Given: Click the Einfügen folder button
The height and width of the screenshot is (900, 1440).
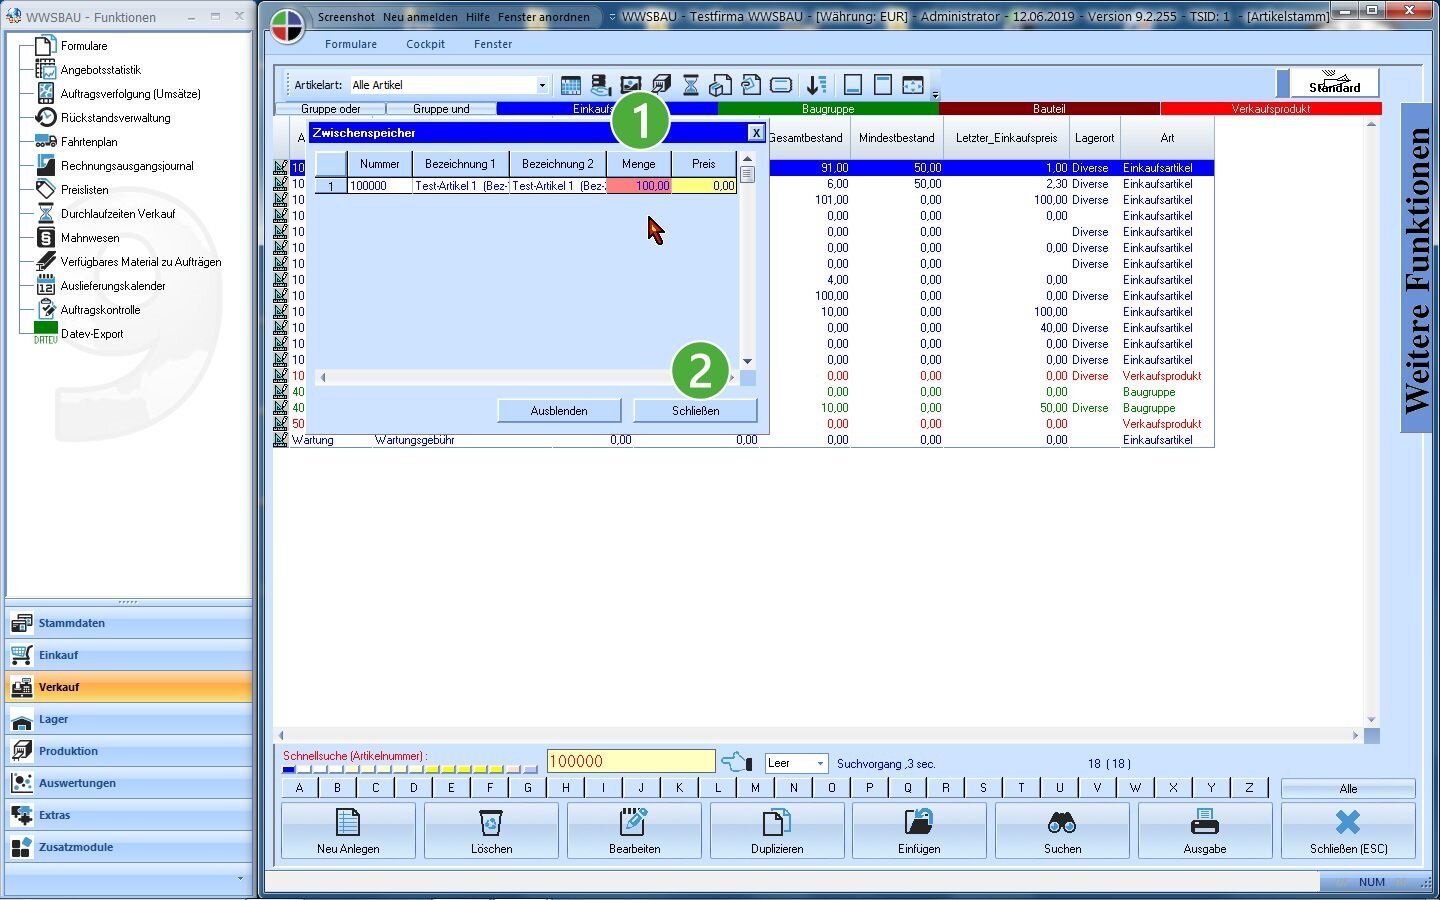Looking at the screenshot, I should pos(919,831).
